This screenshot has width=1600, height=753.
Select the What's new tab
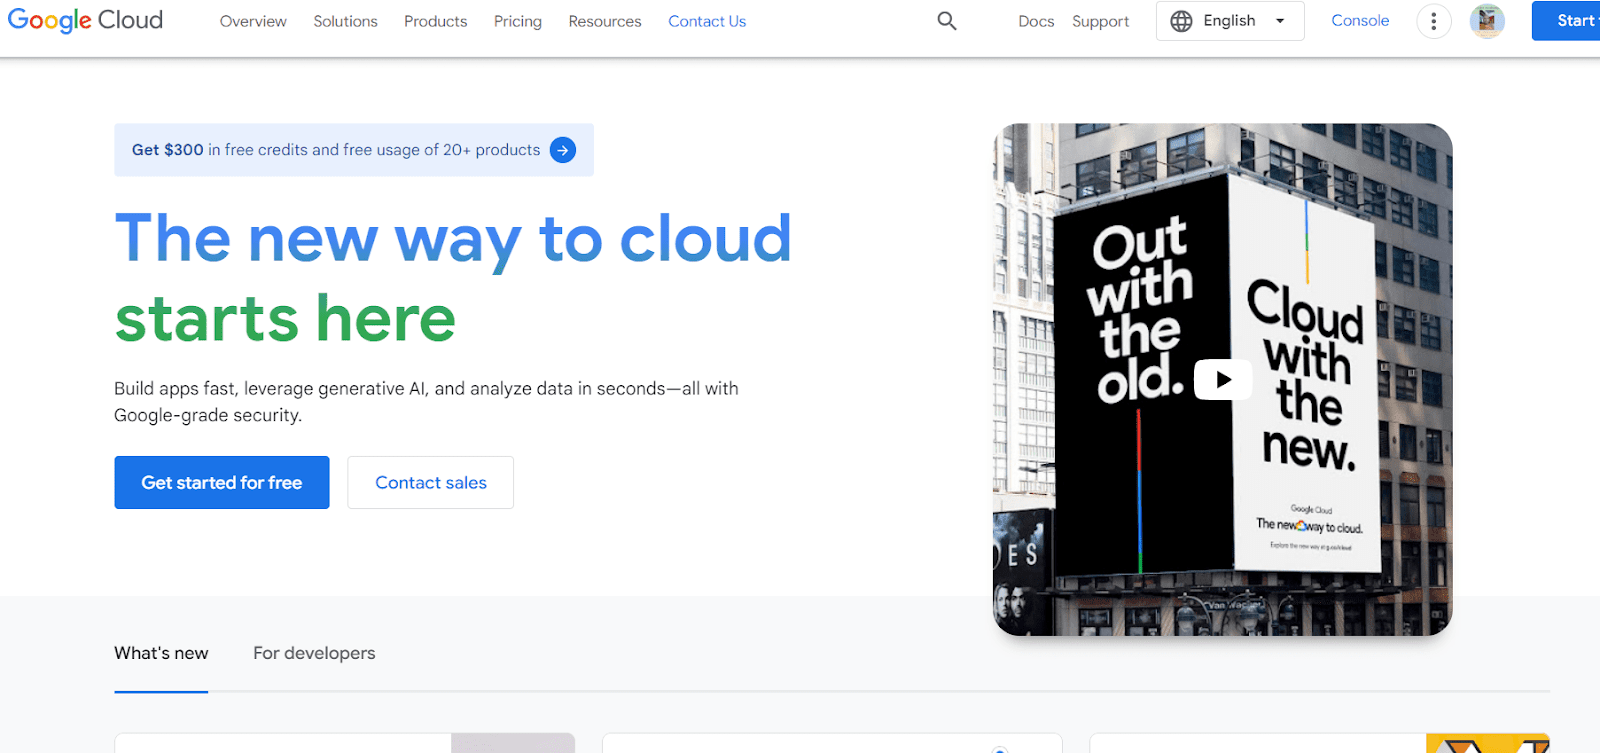tap(161, 653)
